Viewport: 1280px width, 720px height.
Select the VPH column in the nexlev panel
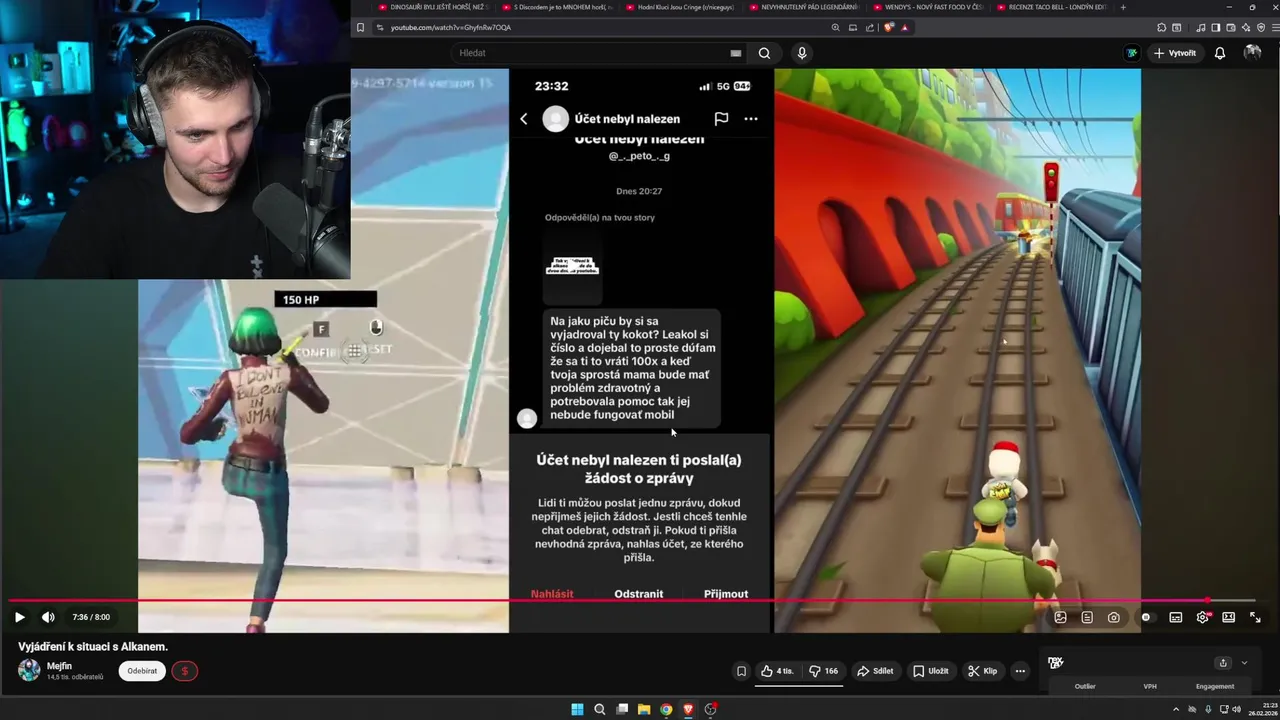point(1150,686)
